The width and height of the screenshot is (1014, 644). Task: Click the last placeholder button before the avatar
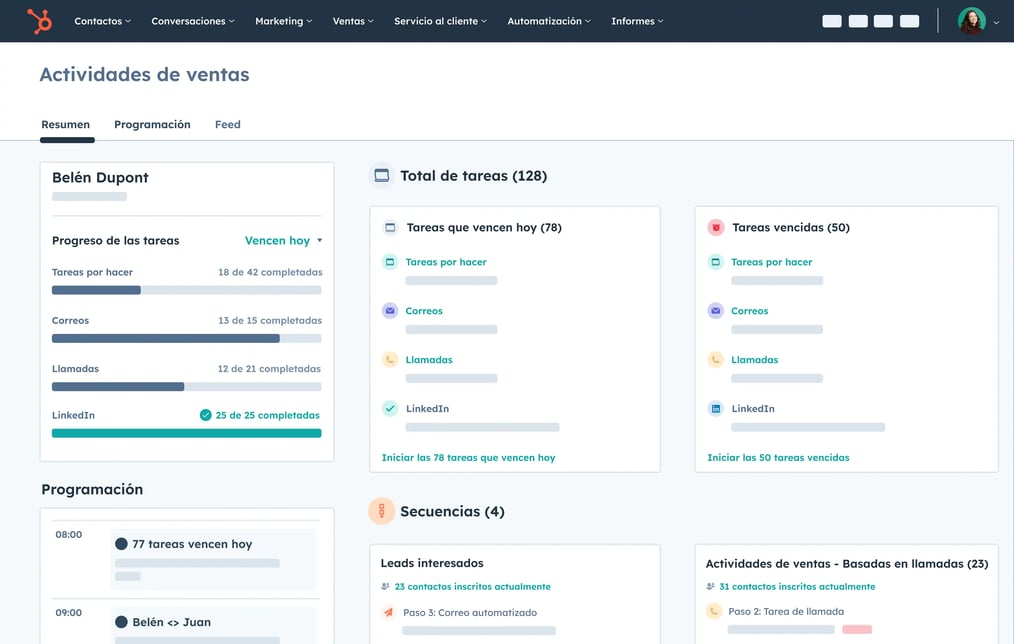(x=909, y=21)
